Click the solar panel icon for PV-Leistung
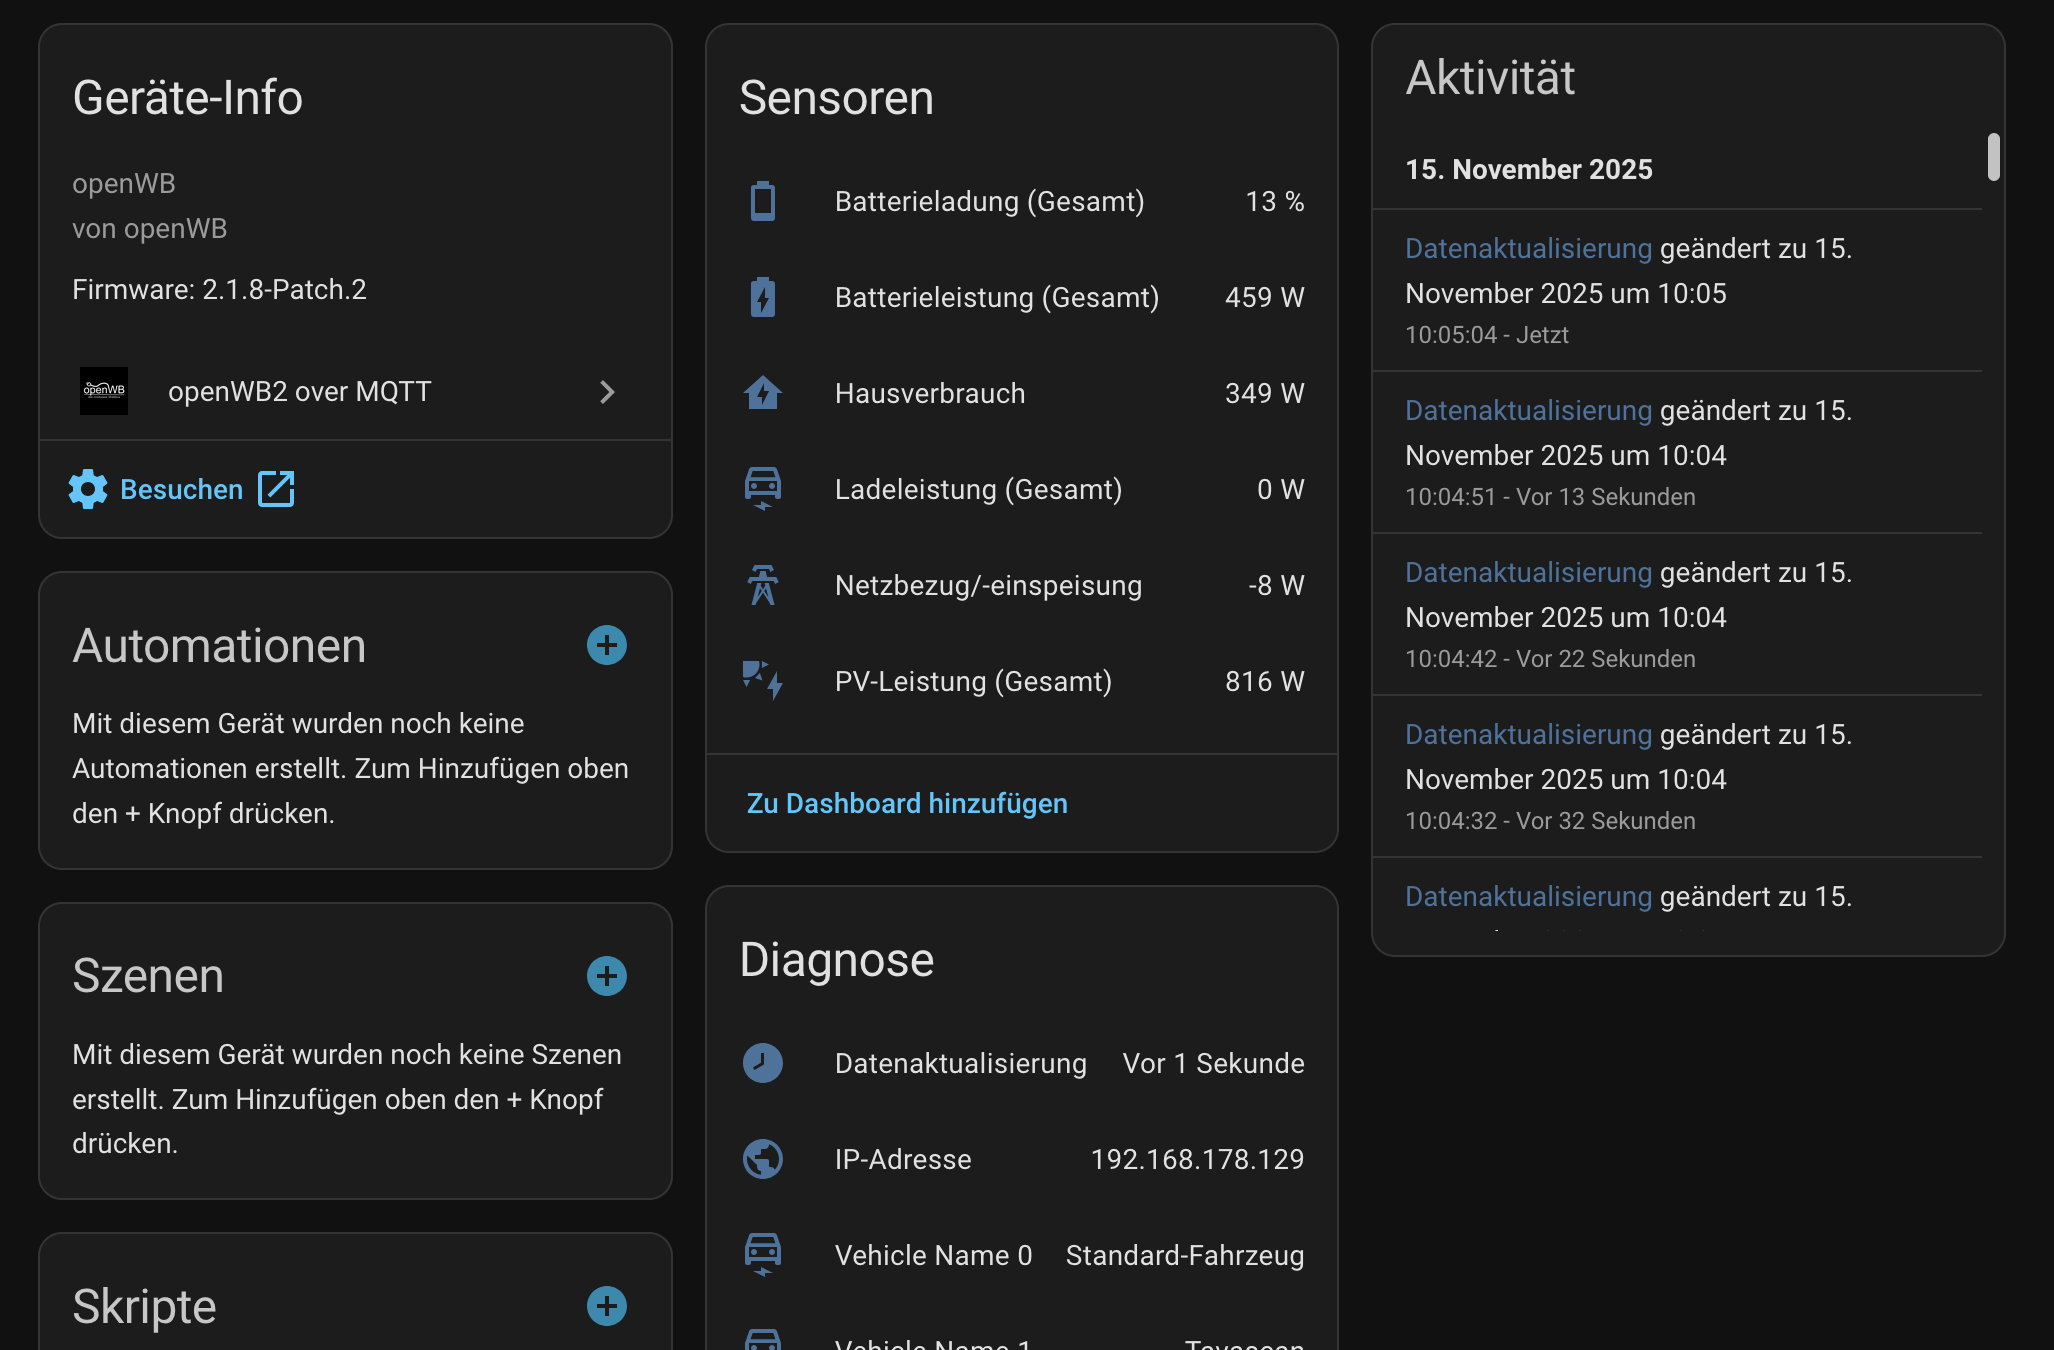This screenshot has width=2054, height=1350. 763,680
